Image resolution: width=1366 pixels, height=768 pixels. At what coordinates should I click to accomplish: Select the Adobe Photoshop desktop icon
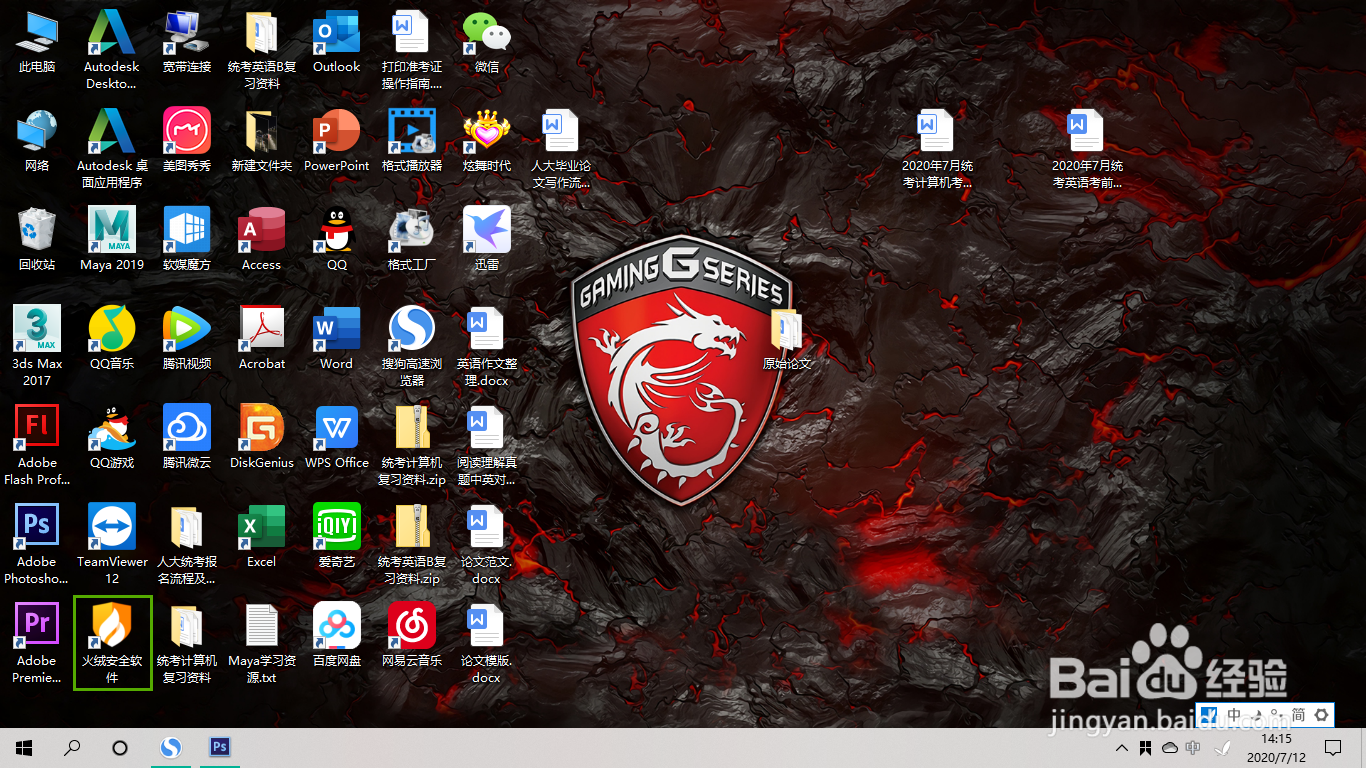(x=37, y=544)
